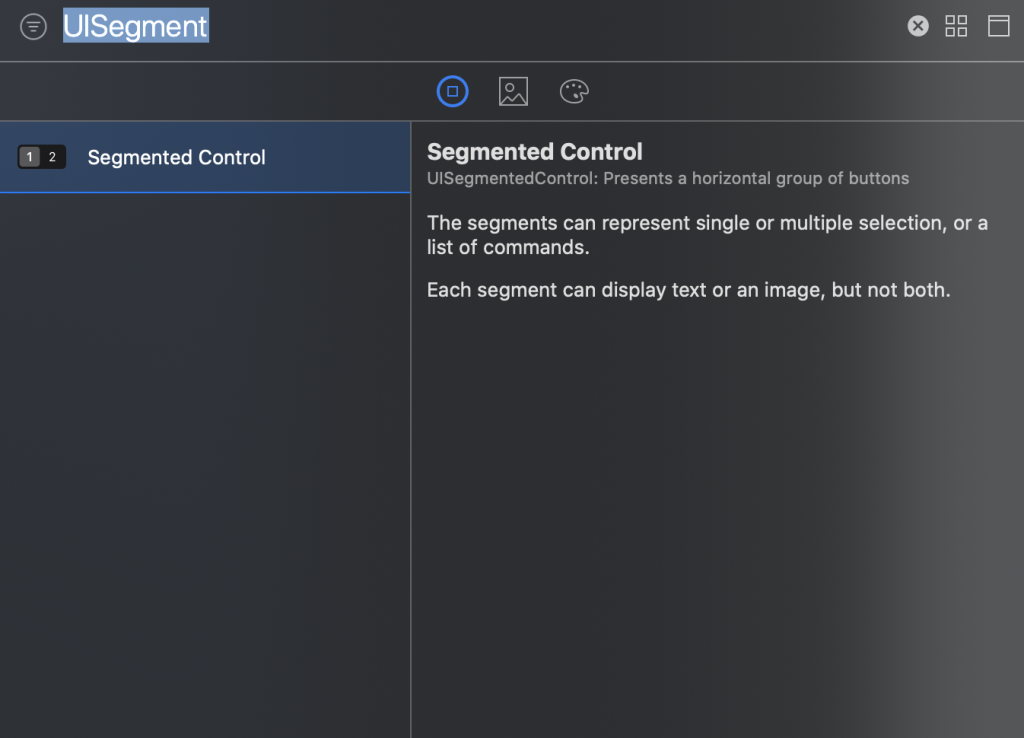Enable the Views filter in category bar
1024x738 pixels.
pyautogui.click(x=452, y=91)
